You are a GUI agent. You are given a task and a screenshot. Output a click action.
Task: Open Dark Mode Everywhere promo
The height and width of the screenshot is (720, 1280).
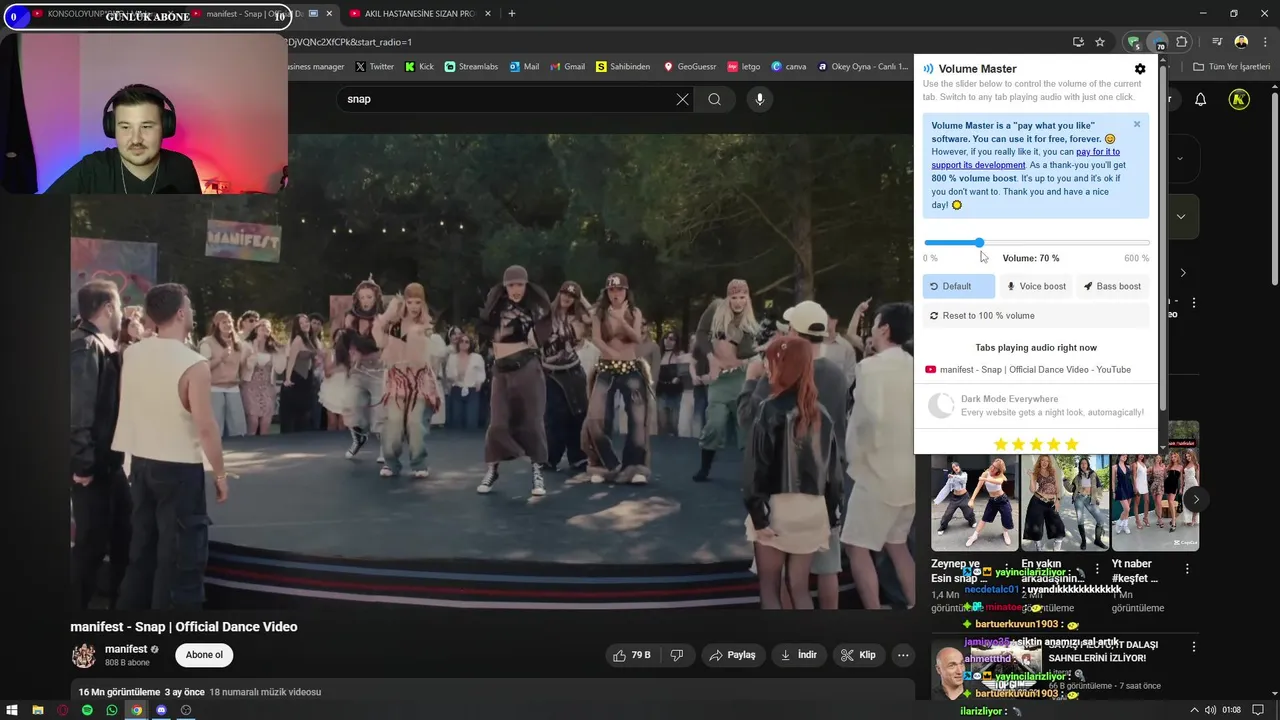[1036, 405]
